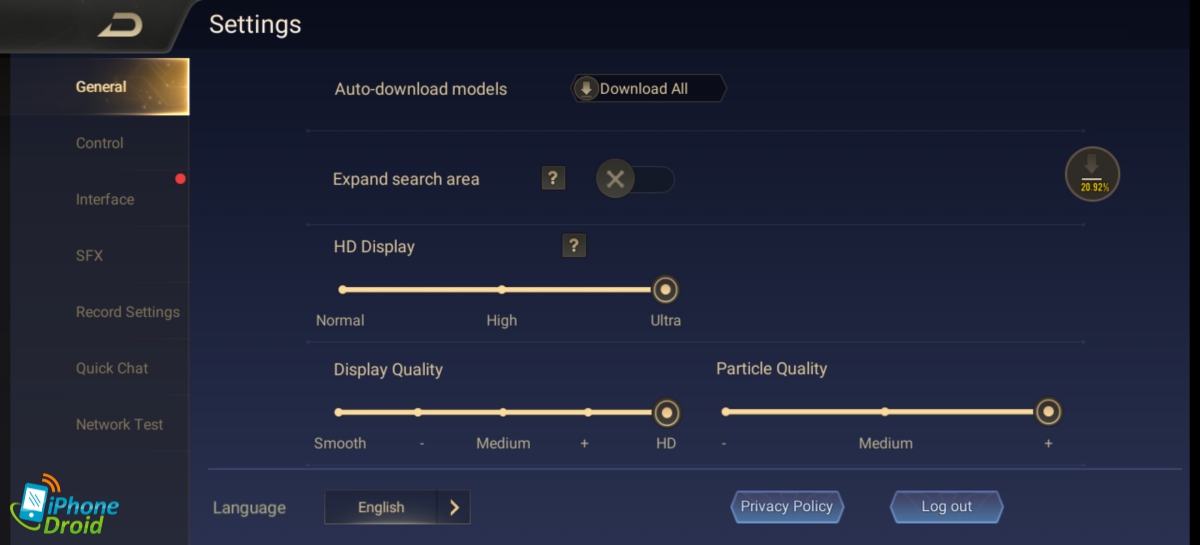Set Particle Quality slider to Medium
This screenshot has width=1200, height=545.
(x=885, y=411)
